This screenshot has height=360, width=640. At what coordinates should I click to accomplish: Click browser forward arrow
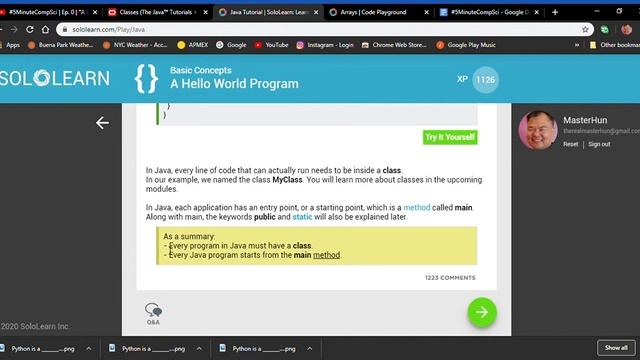click(14, 29)
